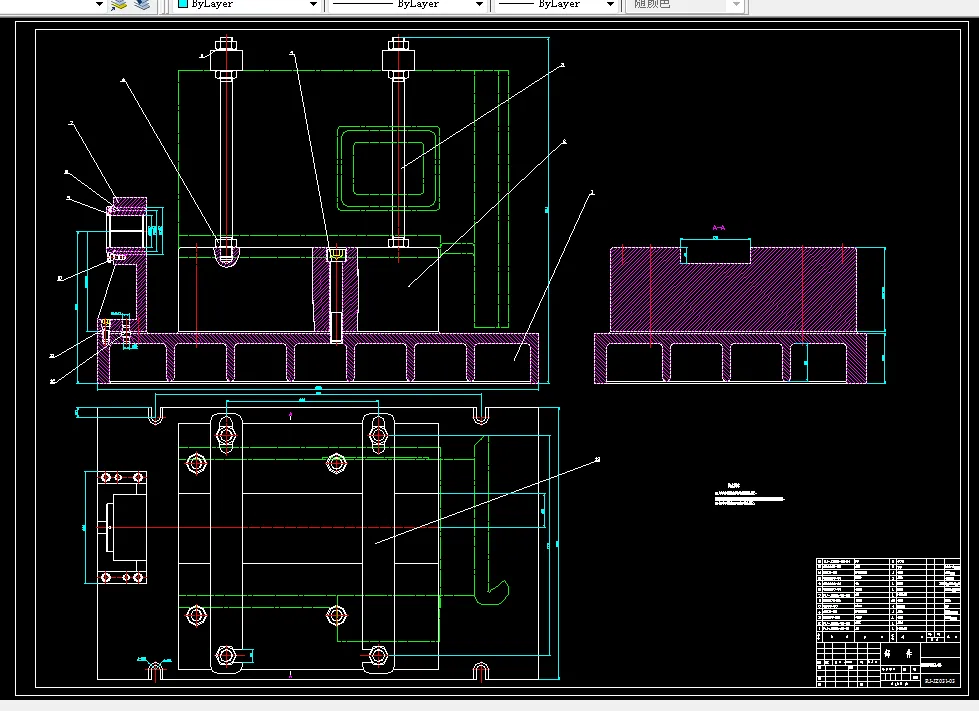Select the green hook-shaped outline in plan view
The image size is (979, 711).
pos(491,520)
